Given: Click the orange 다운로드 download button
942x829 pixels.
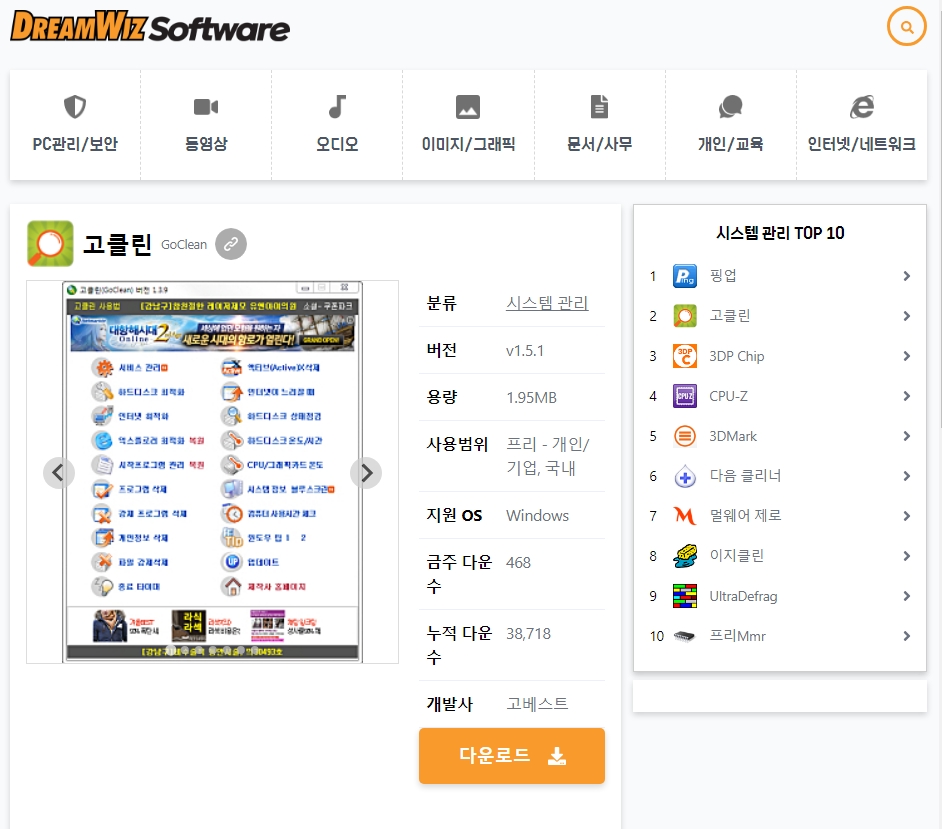Looking at the screenshot, I should [x=511, y=756].
